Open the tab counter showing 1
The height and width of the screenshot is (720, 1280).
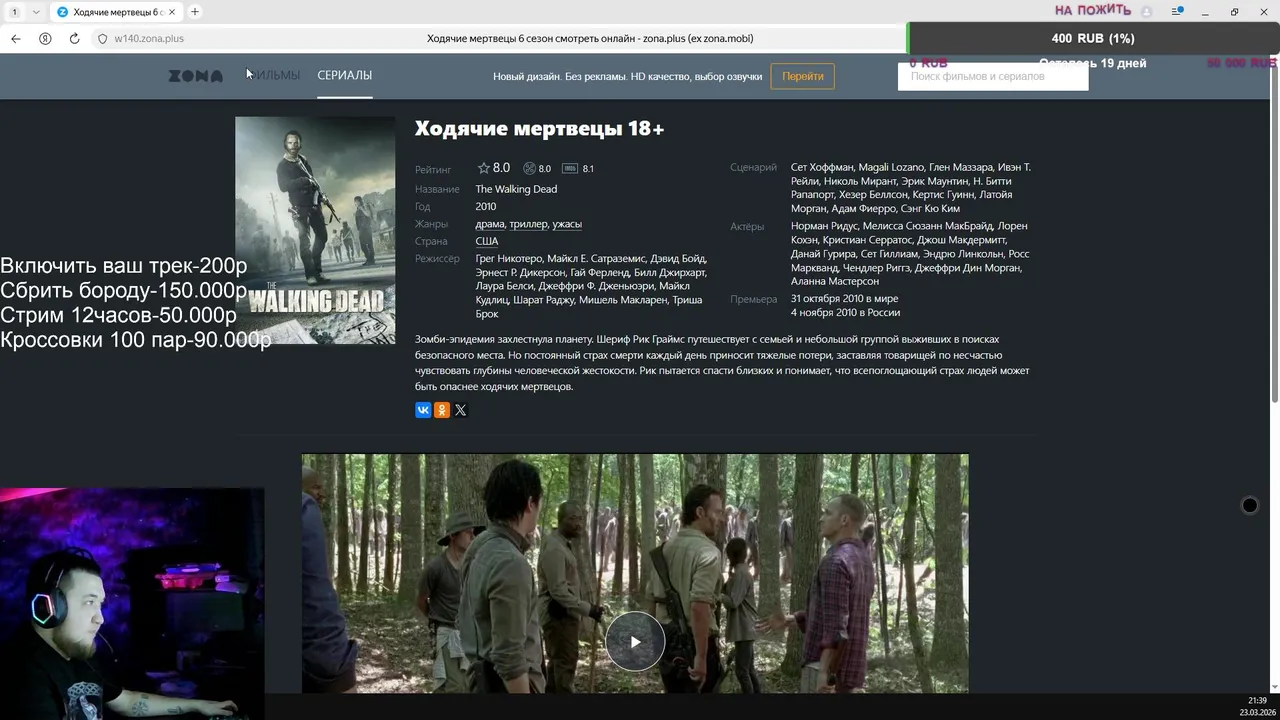tap(14, 12)
